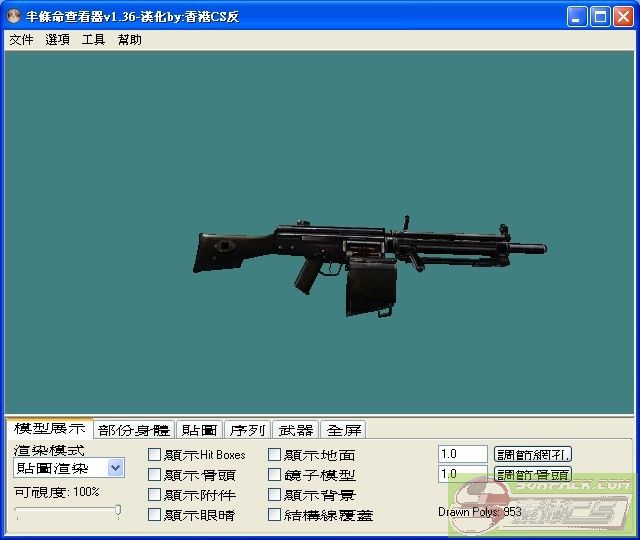Open the 文件 menu
This screenshot has height=540, width=640.
[x=21, y=40]
